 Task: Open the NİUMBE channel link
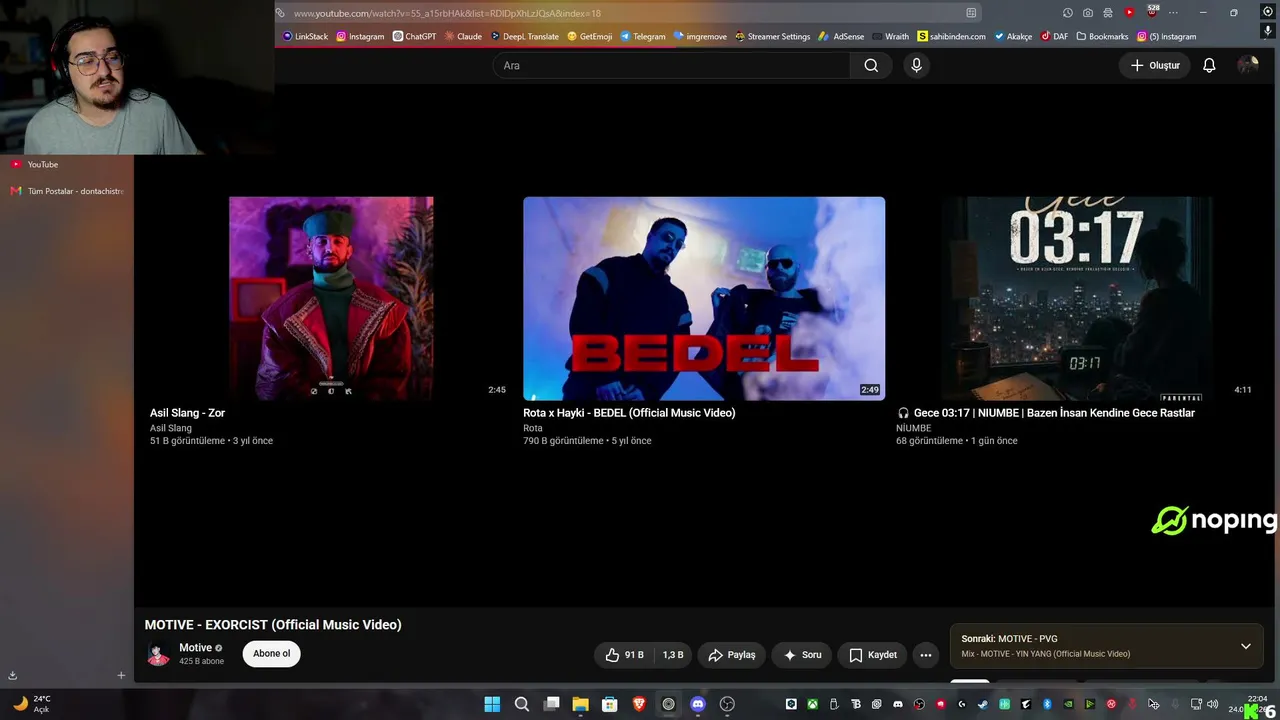913,428
